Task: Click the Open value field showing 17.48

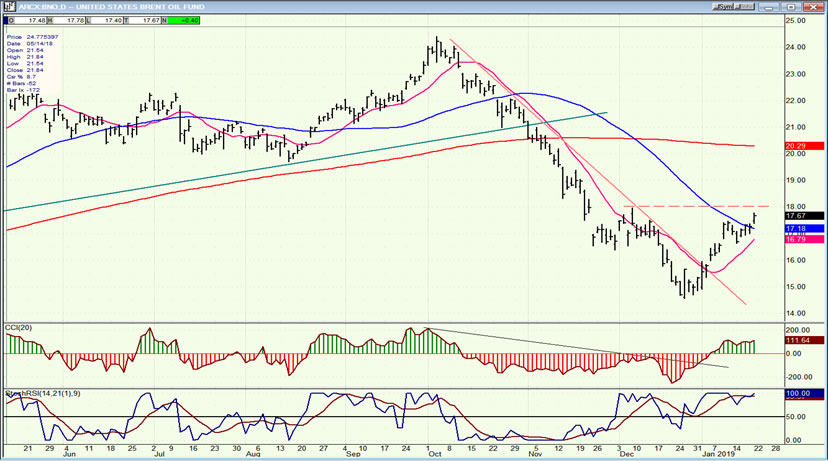Action: [30, 20]
